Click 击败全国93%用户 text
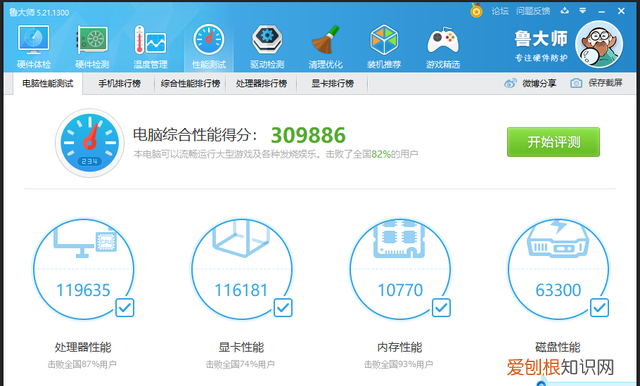This screenshot has height=386, width=640. [399, 364]
